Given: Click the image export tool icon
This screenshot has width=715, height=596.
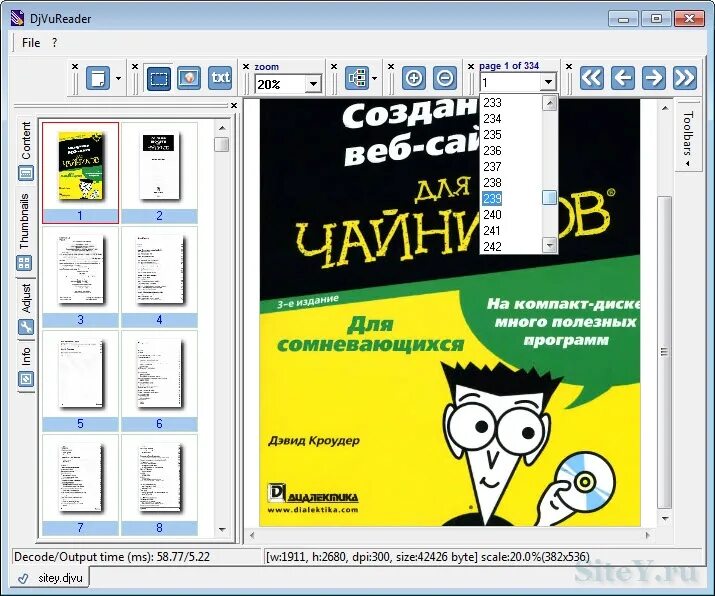Looking at the screenshot, I should point(189,78).
